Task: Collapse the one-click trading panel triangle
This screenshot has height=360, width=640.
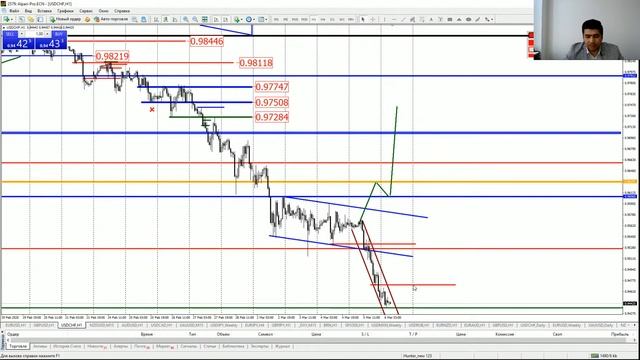Action: 4,27
